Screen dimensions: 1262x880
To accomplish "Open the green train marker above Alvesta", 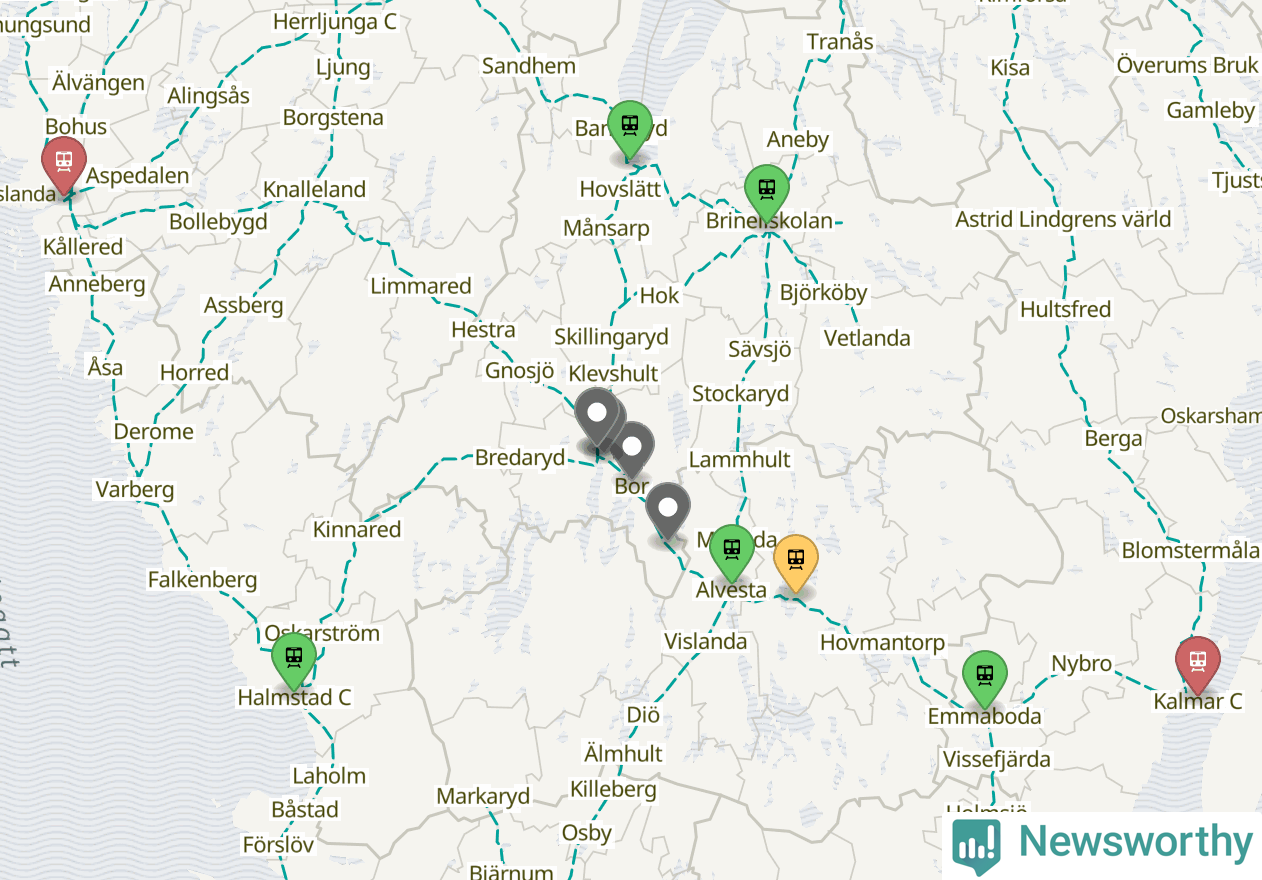I will point(732,549).
